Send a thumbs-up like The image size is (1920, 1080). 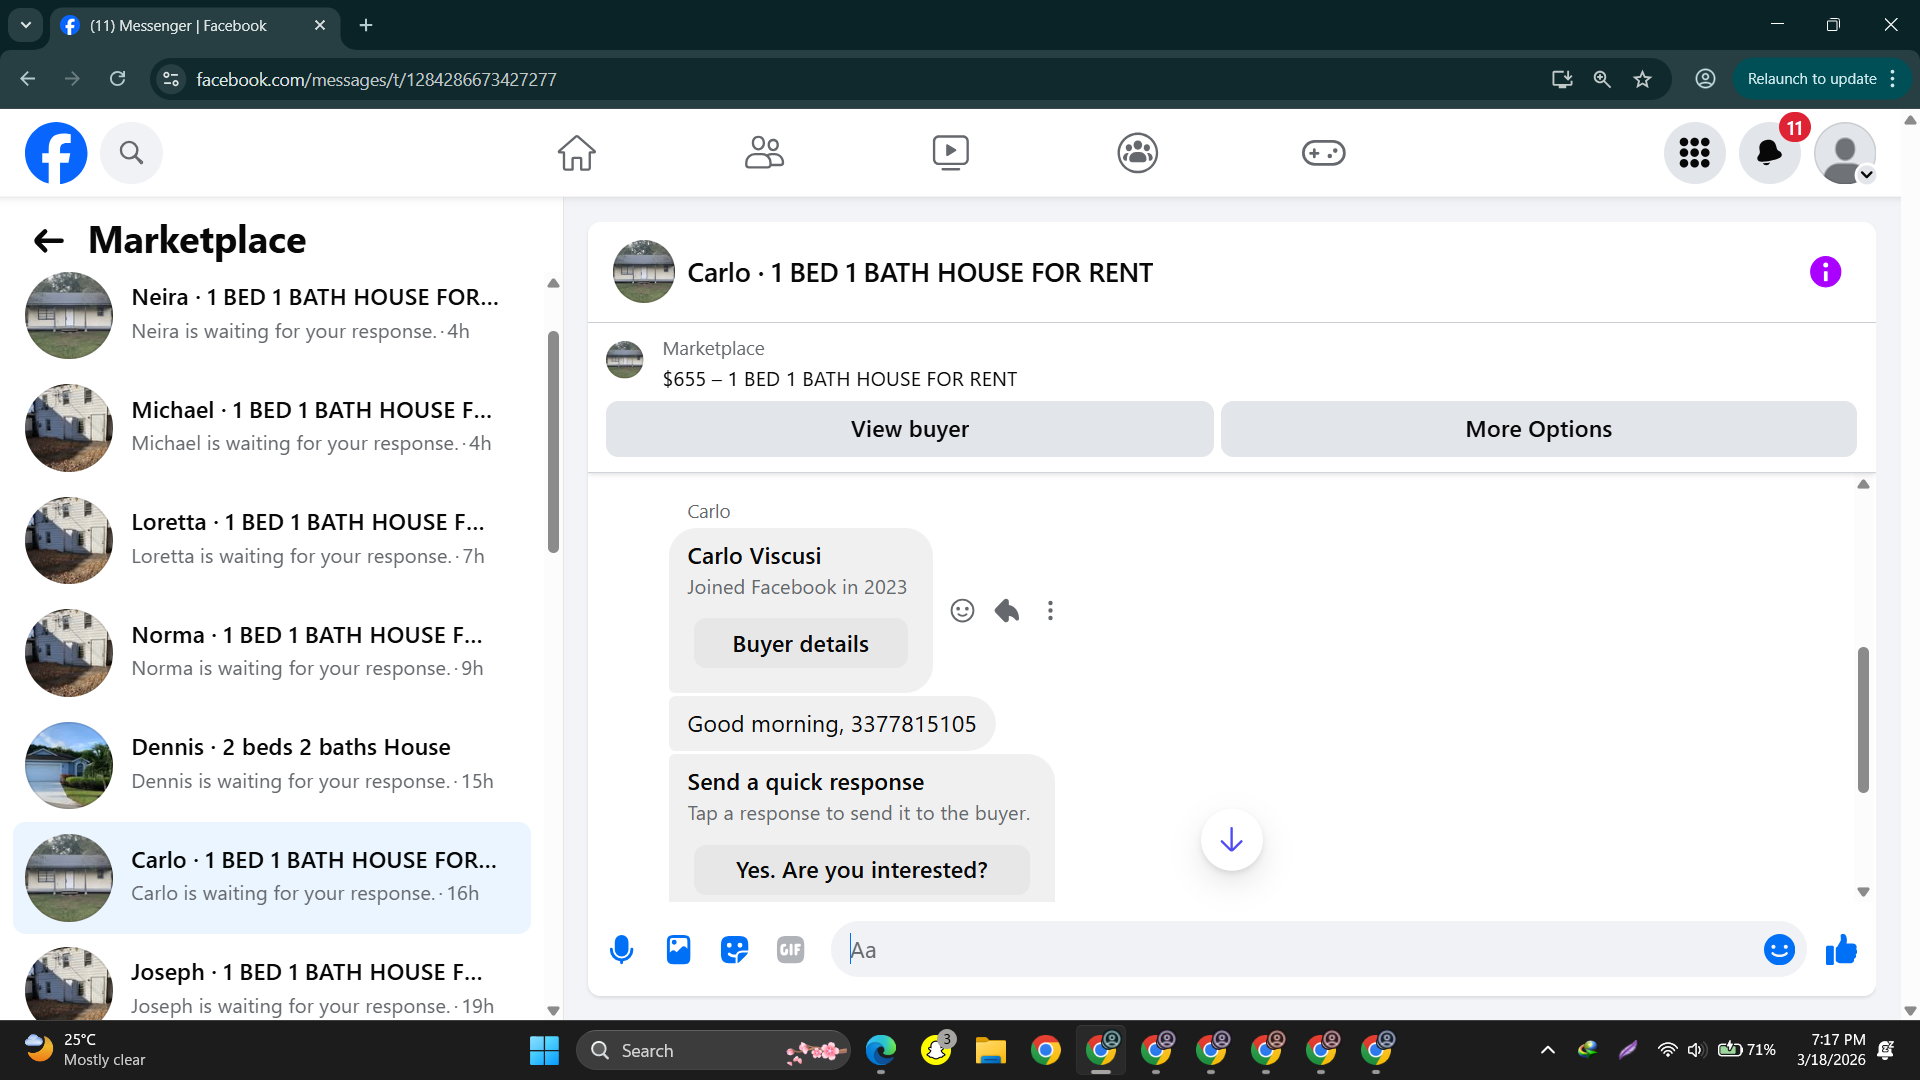(x=1840, y=950)
